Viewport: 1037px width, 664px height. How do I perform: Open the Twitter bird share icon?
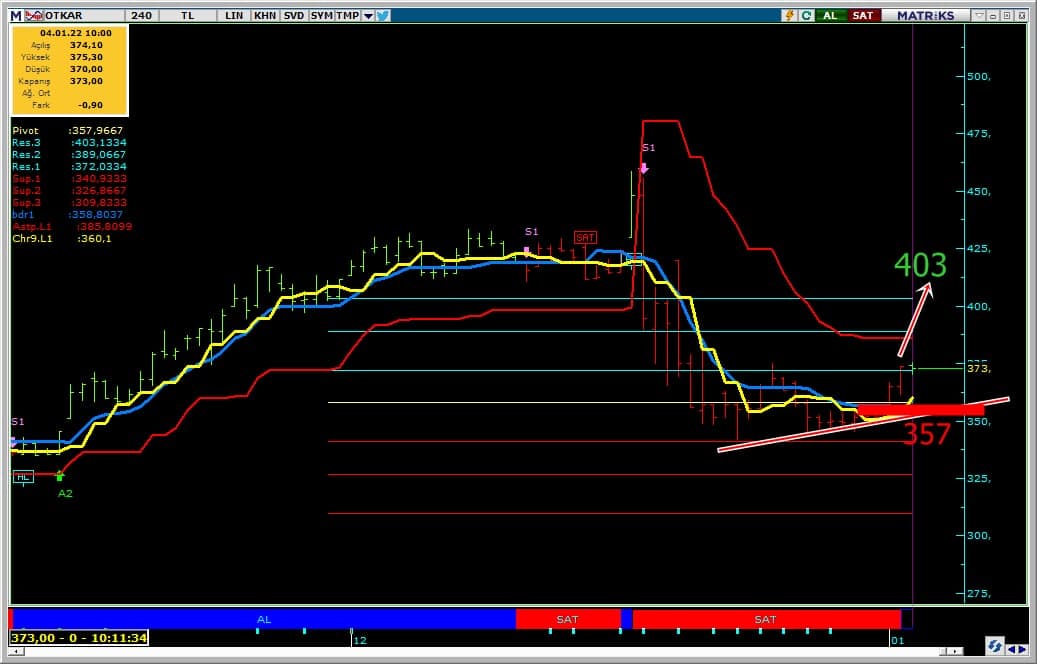pyautogui.click(x=383, y=15)
